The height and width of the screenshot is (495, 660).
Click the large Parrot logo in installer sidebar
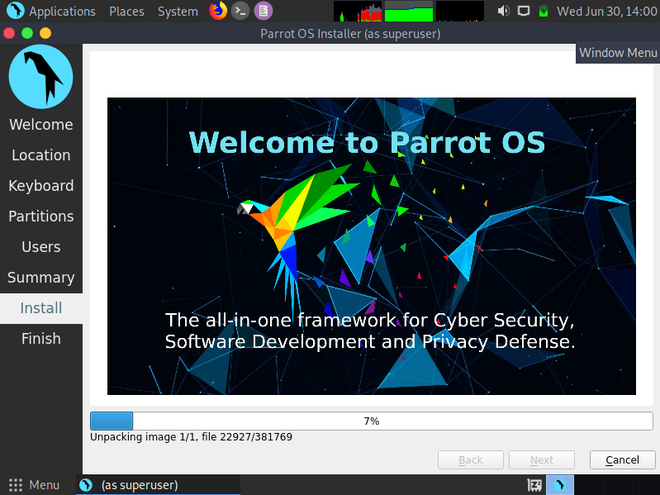[41, 77]
